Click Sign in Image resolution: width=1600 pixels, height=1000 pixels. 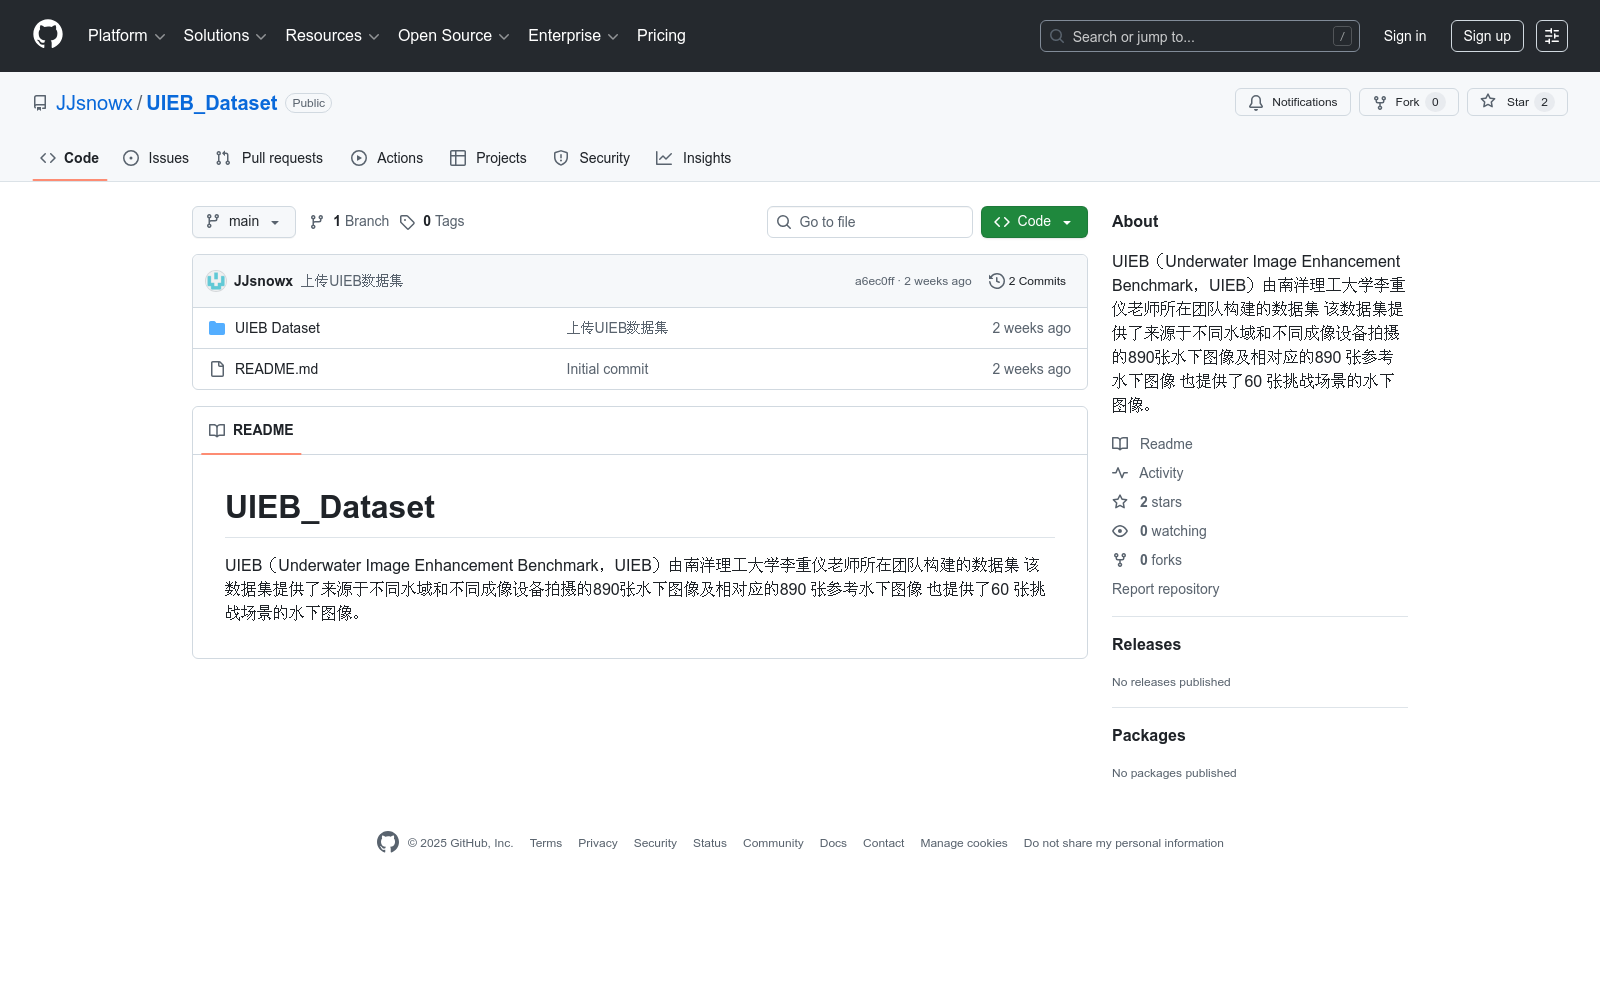(x=1405, y=36)
